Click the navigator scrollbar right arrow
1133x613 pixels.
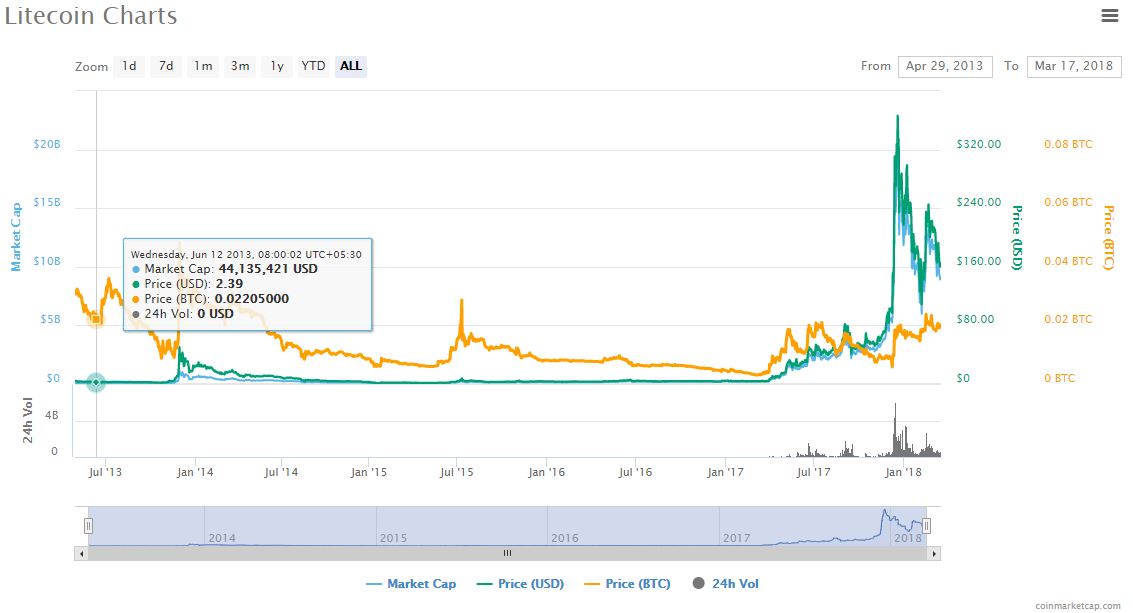[934, 554]
